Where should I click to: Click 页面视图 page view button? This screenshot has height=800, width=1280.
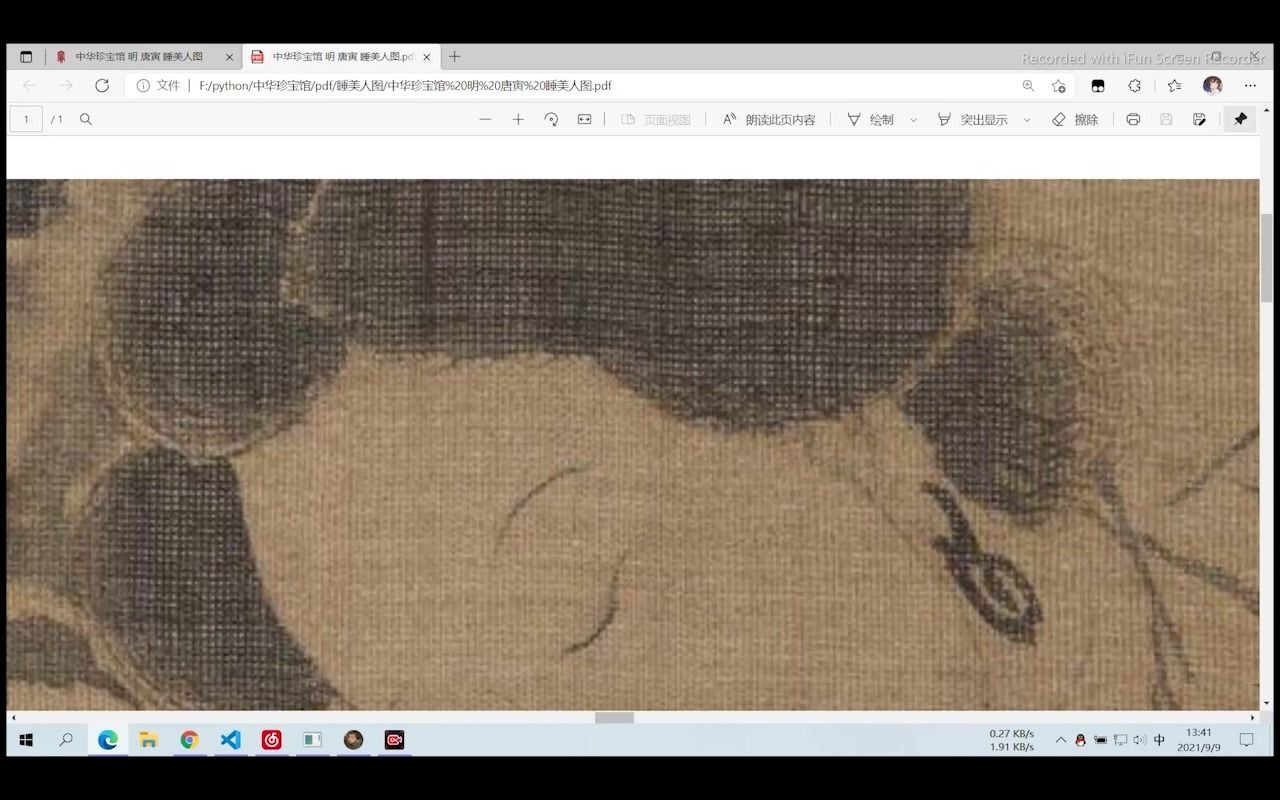tap(656, 119)
